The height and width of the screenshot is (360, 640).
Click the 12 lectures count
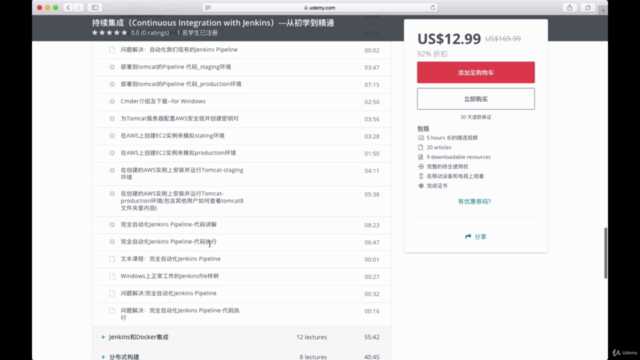point(311,337)
